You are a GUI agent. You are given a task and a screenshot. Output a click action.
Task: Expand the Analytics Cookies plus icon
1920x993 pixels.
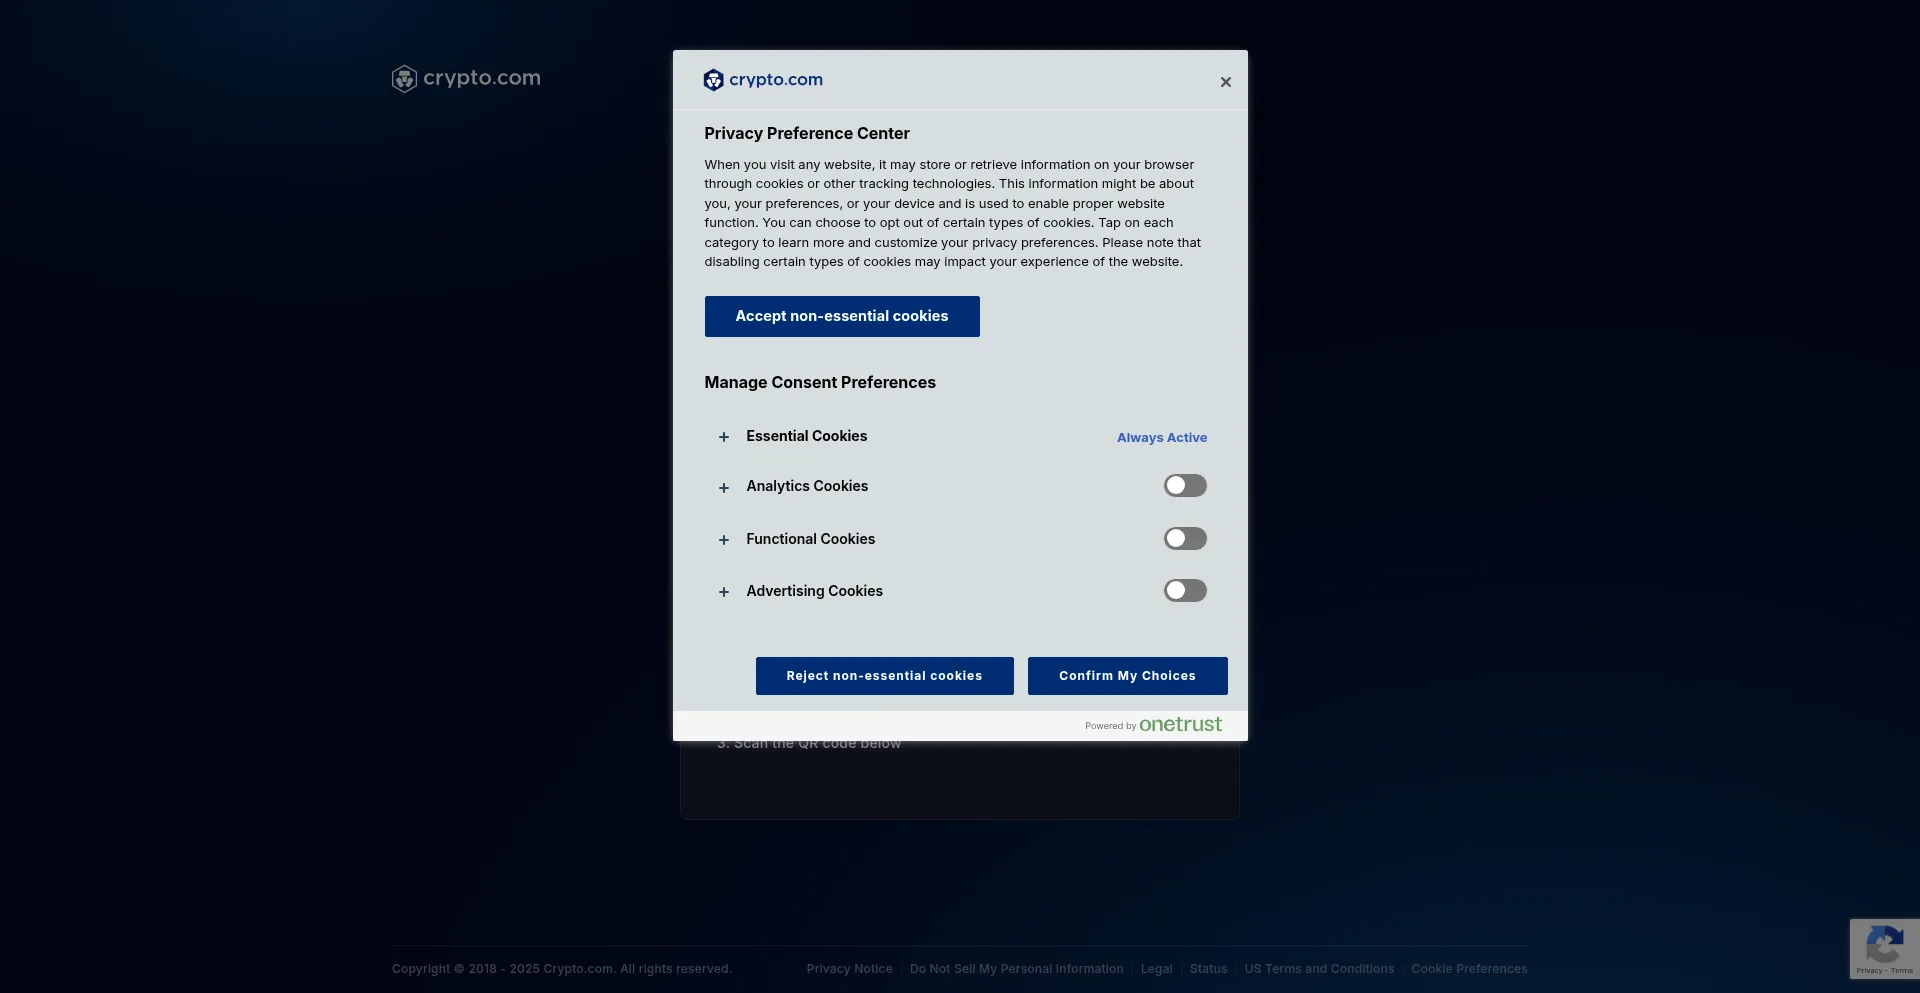coord(724,488)
